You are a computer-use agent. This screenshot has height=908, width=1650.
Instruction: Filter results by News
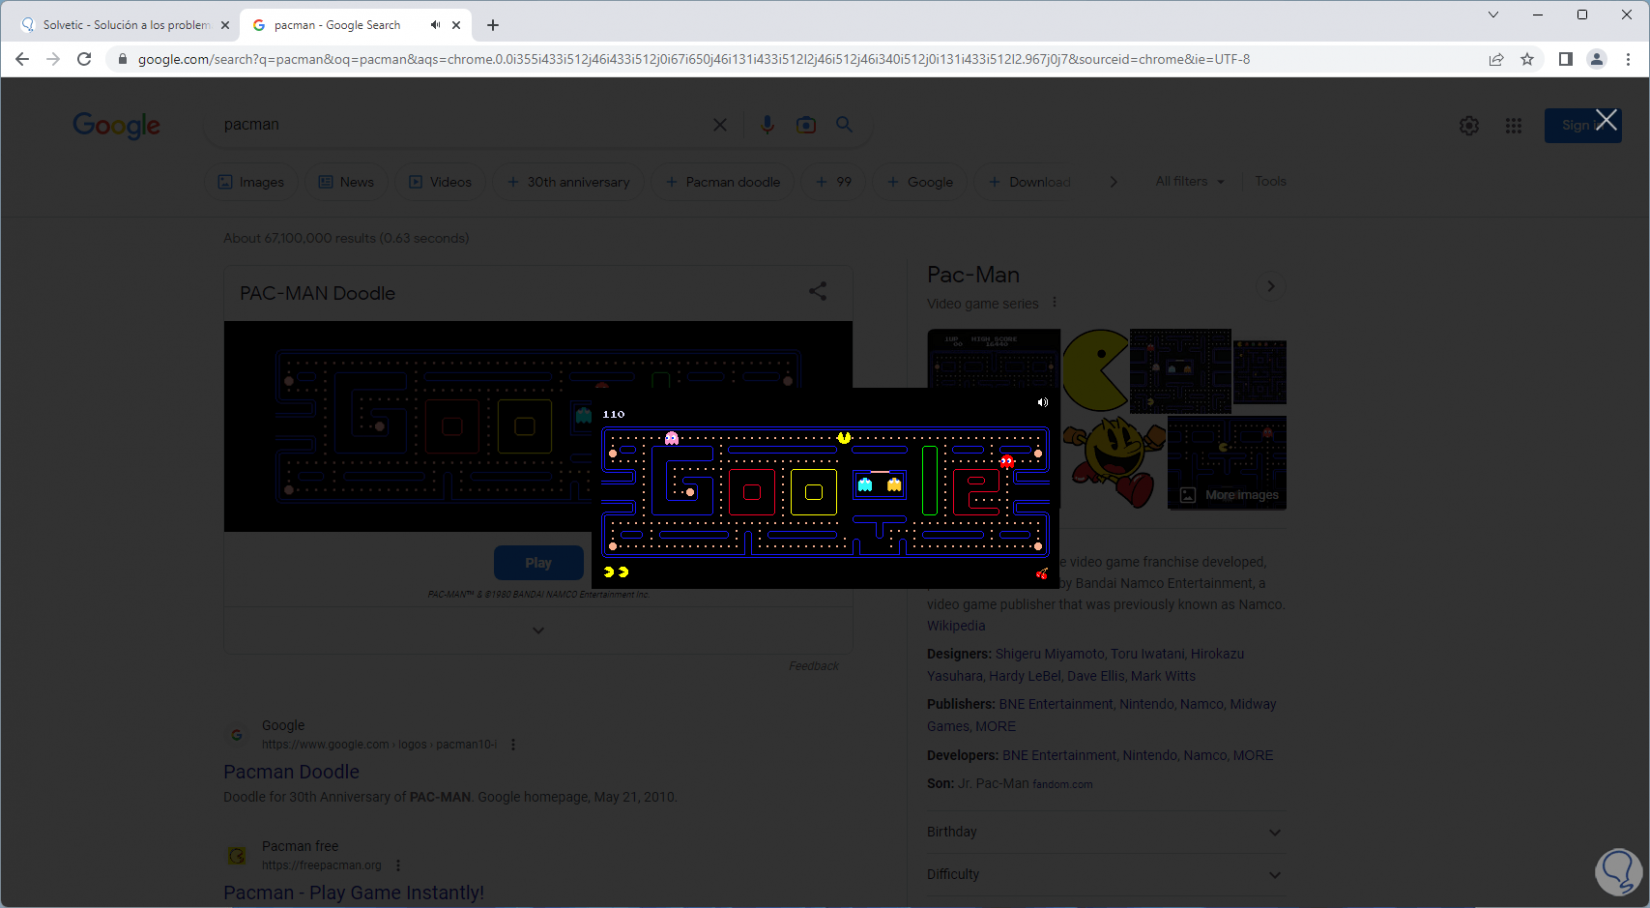pyautogui.click(x=346, y=182)
